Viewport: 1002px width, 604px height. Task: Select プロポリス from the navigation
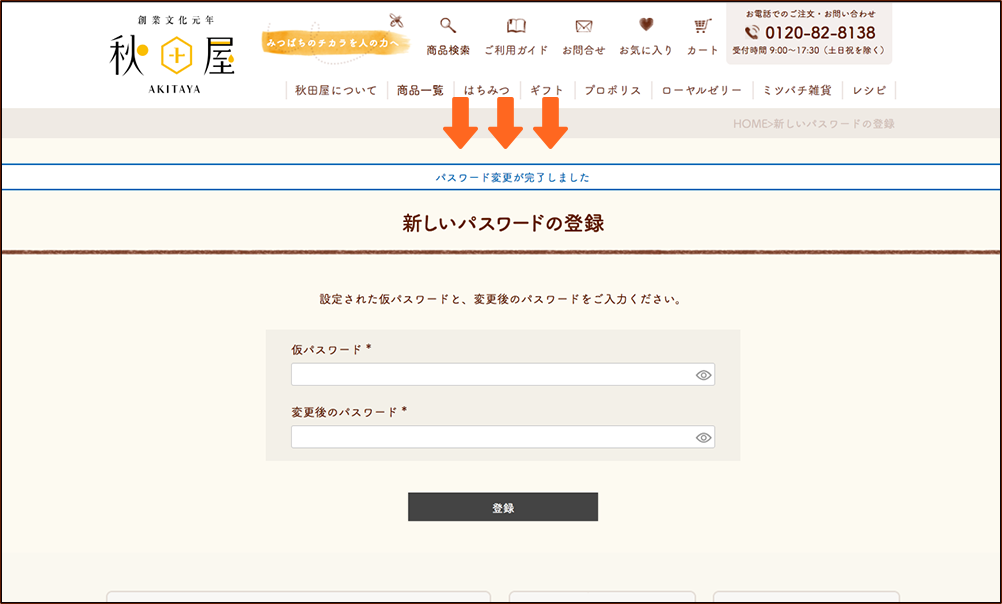612,91
